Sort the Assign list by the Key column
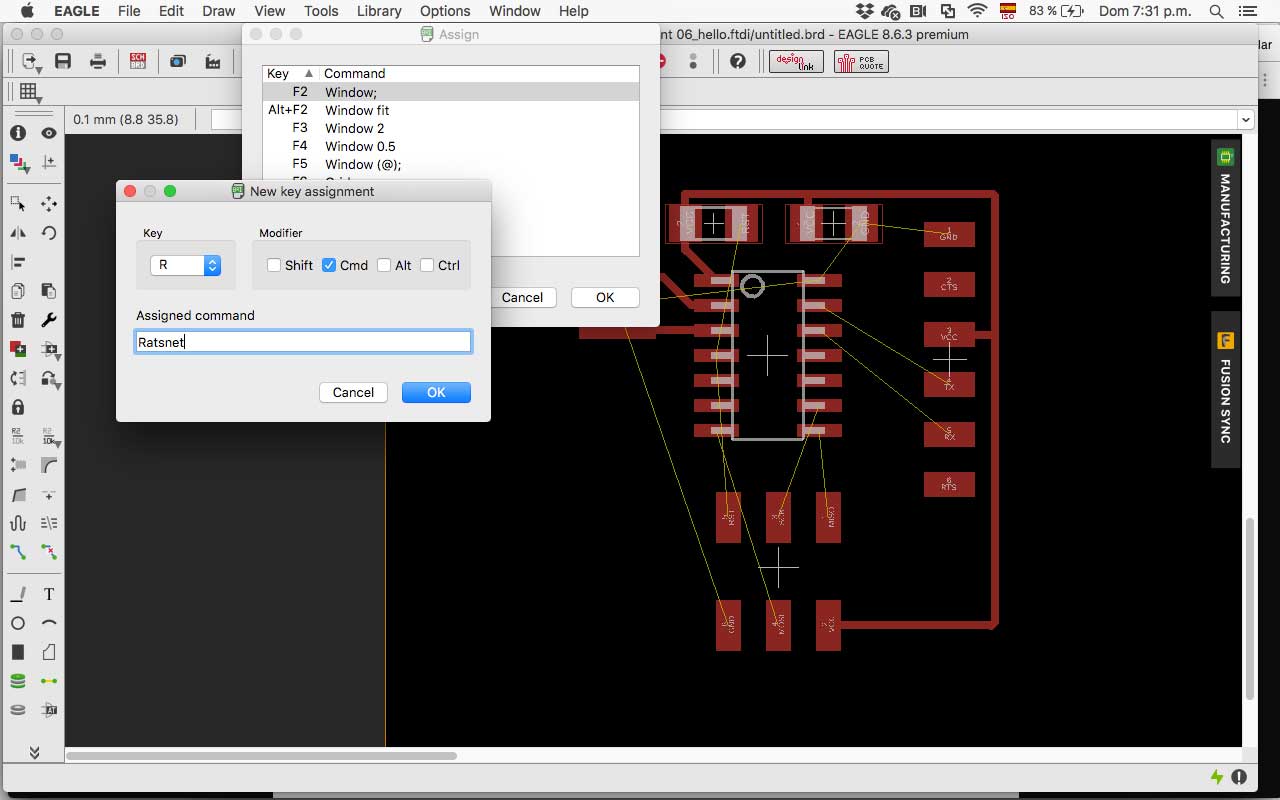 290,73
